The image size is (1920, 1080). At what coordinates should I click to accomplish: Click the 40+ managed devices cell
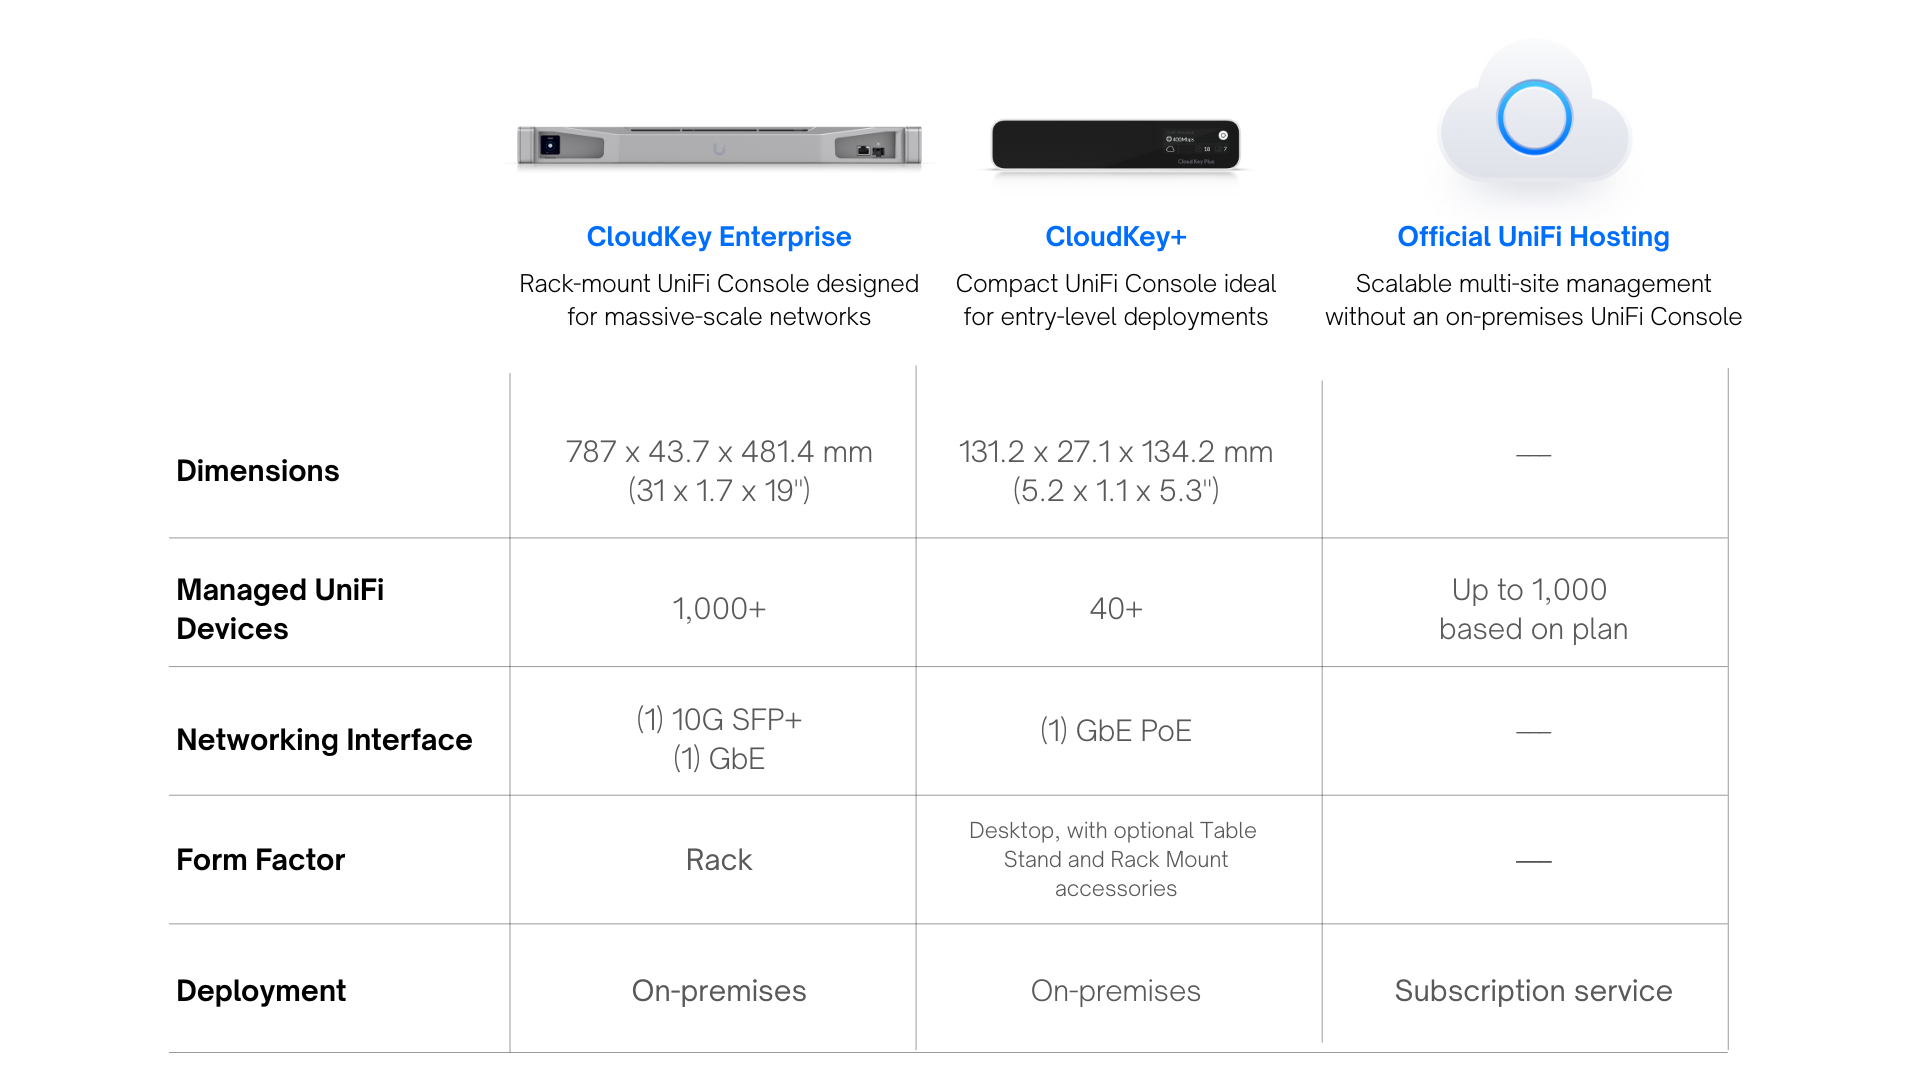[x=1115, y=609]
